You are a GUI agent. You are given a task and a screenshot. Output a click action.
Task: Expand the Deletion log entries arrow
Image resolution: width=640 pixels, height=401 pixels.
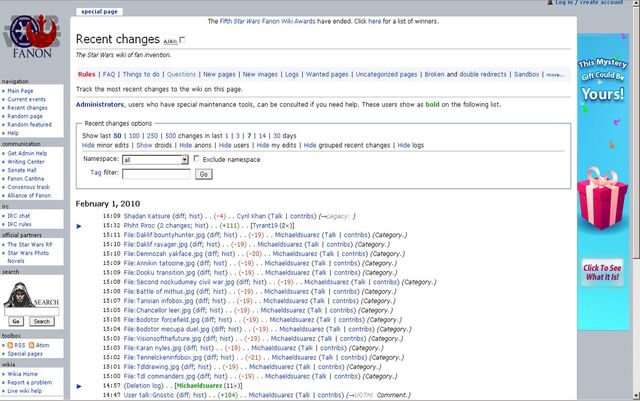click(79, 386)
